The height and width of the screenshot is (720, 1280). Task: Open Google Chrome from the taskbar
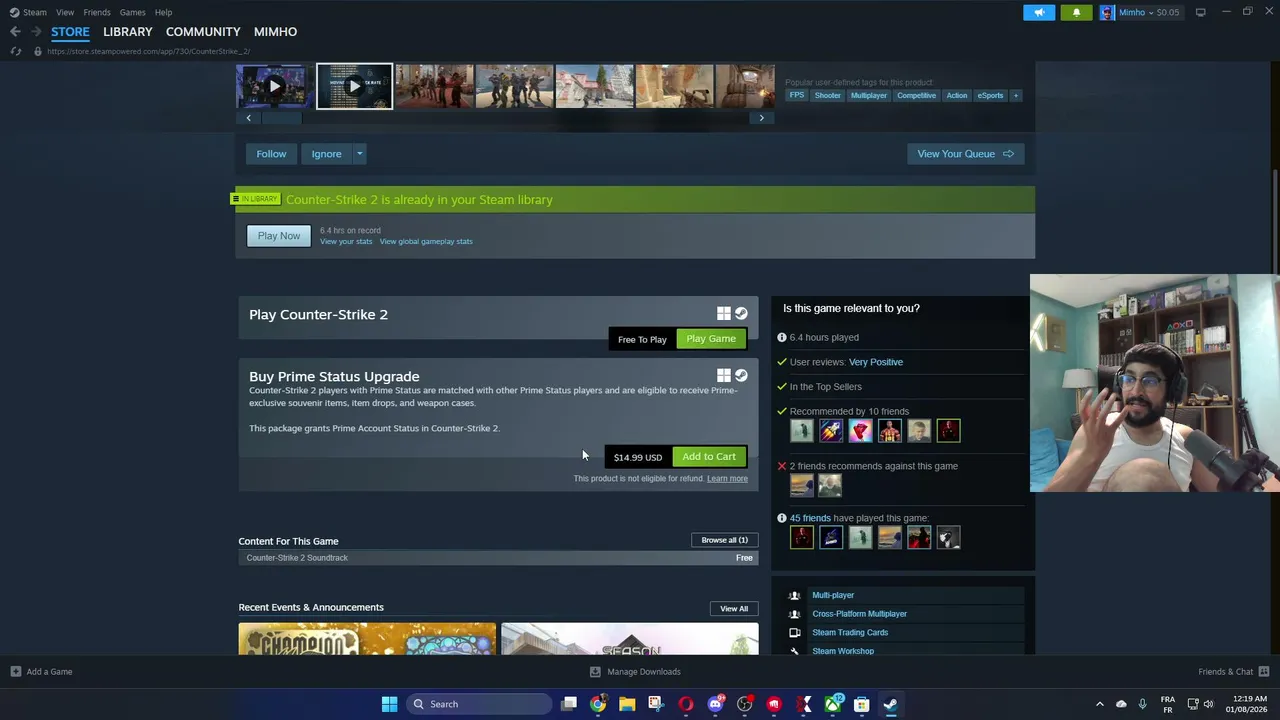click(598, 704)
